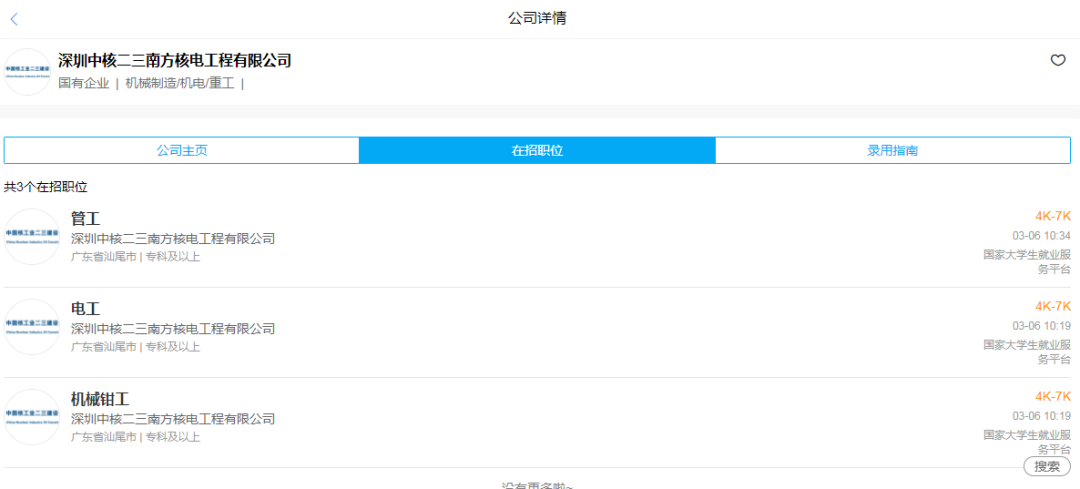
Task: Open the company logo in the header
Action: pos(28,72)
